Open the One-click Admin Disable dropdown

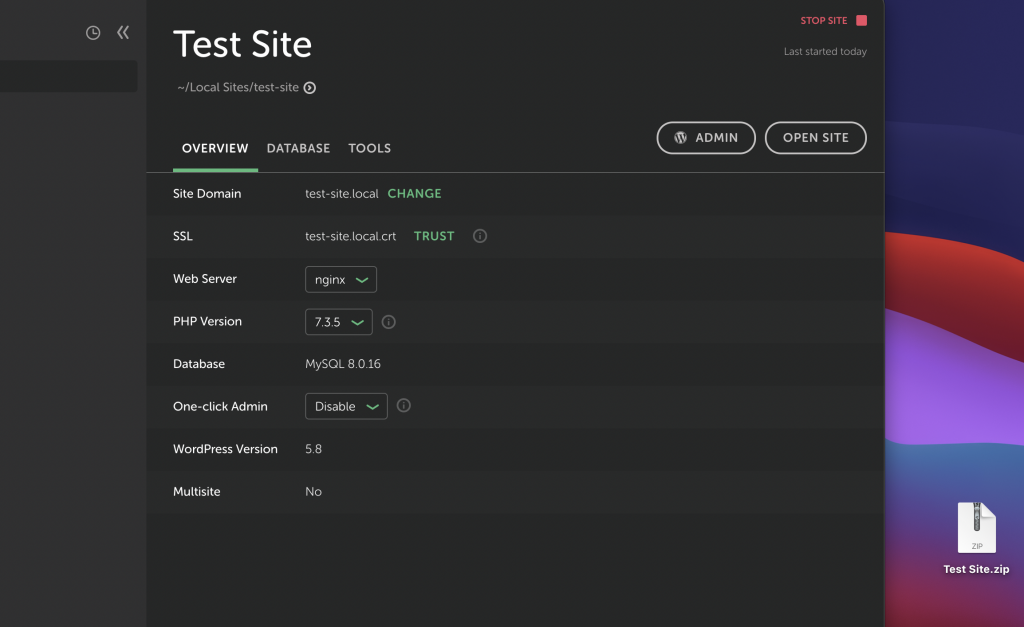pos(346,406)
